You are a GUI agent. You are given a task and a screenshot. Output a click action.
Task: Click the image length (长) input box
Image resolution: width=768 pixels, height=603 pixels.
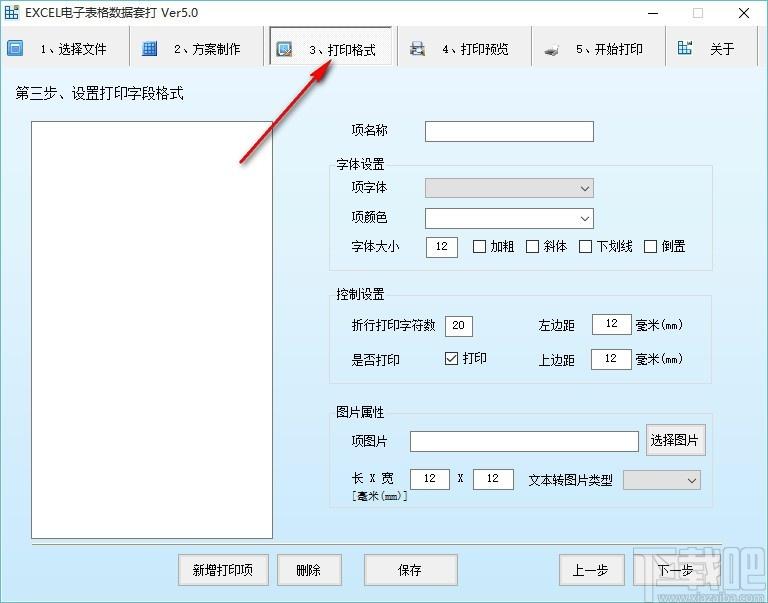coord(430,479)
